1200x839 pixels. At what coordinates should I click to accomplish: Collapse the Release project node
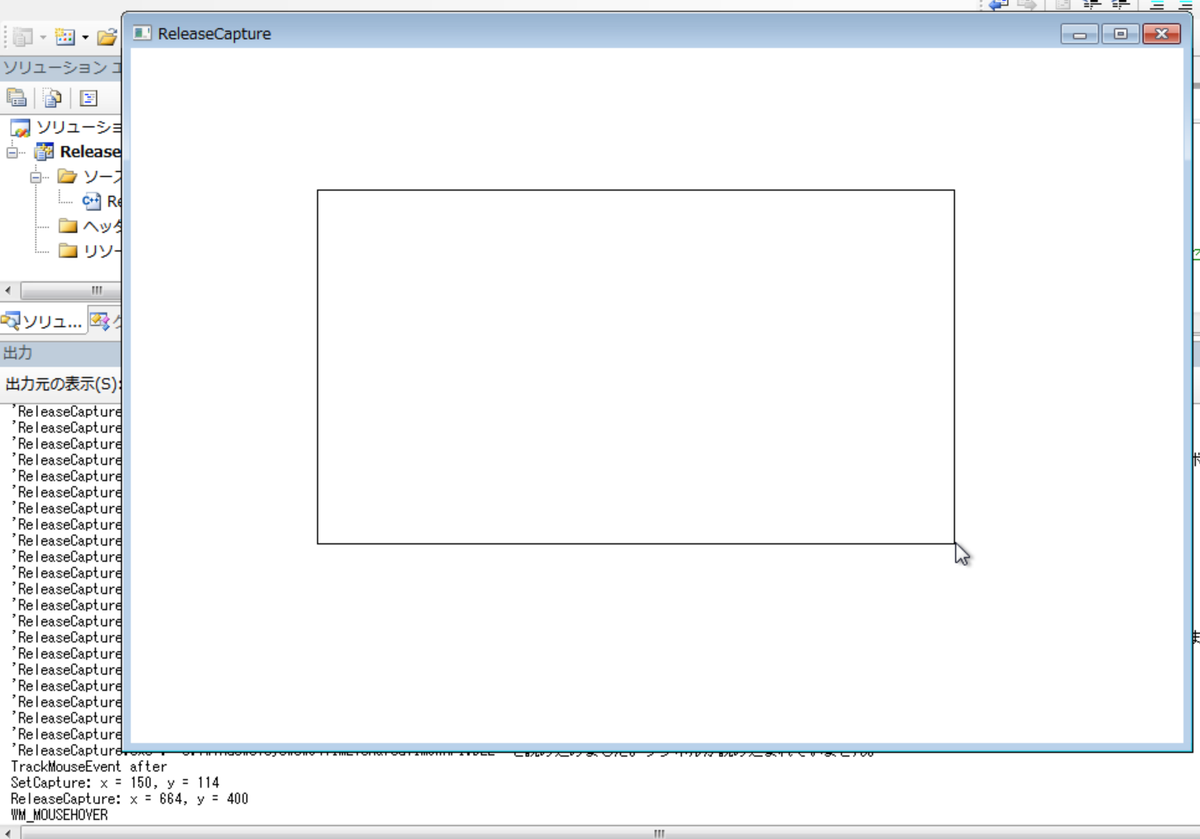click(11, 152)
